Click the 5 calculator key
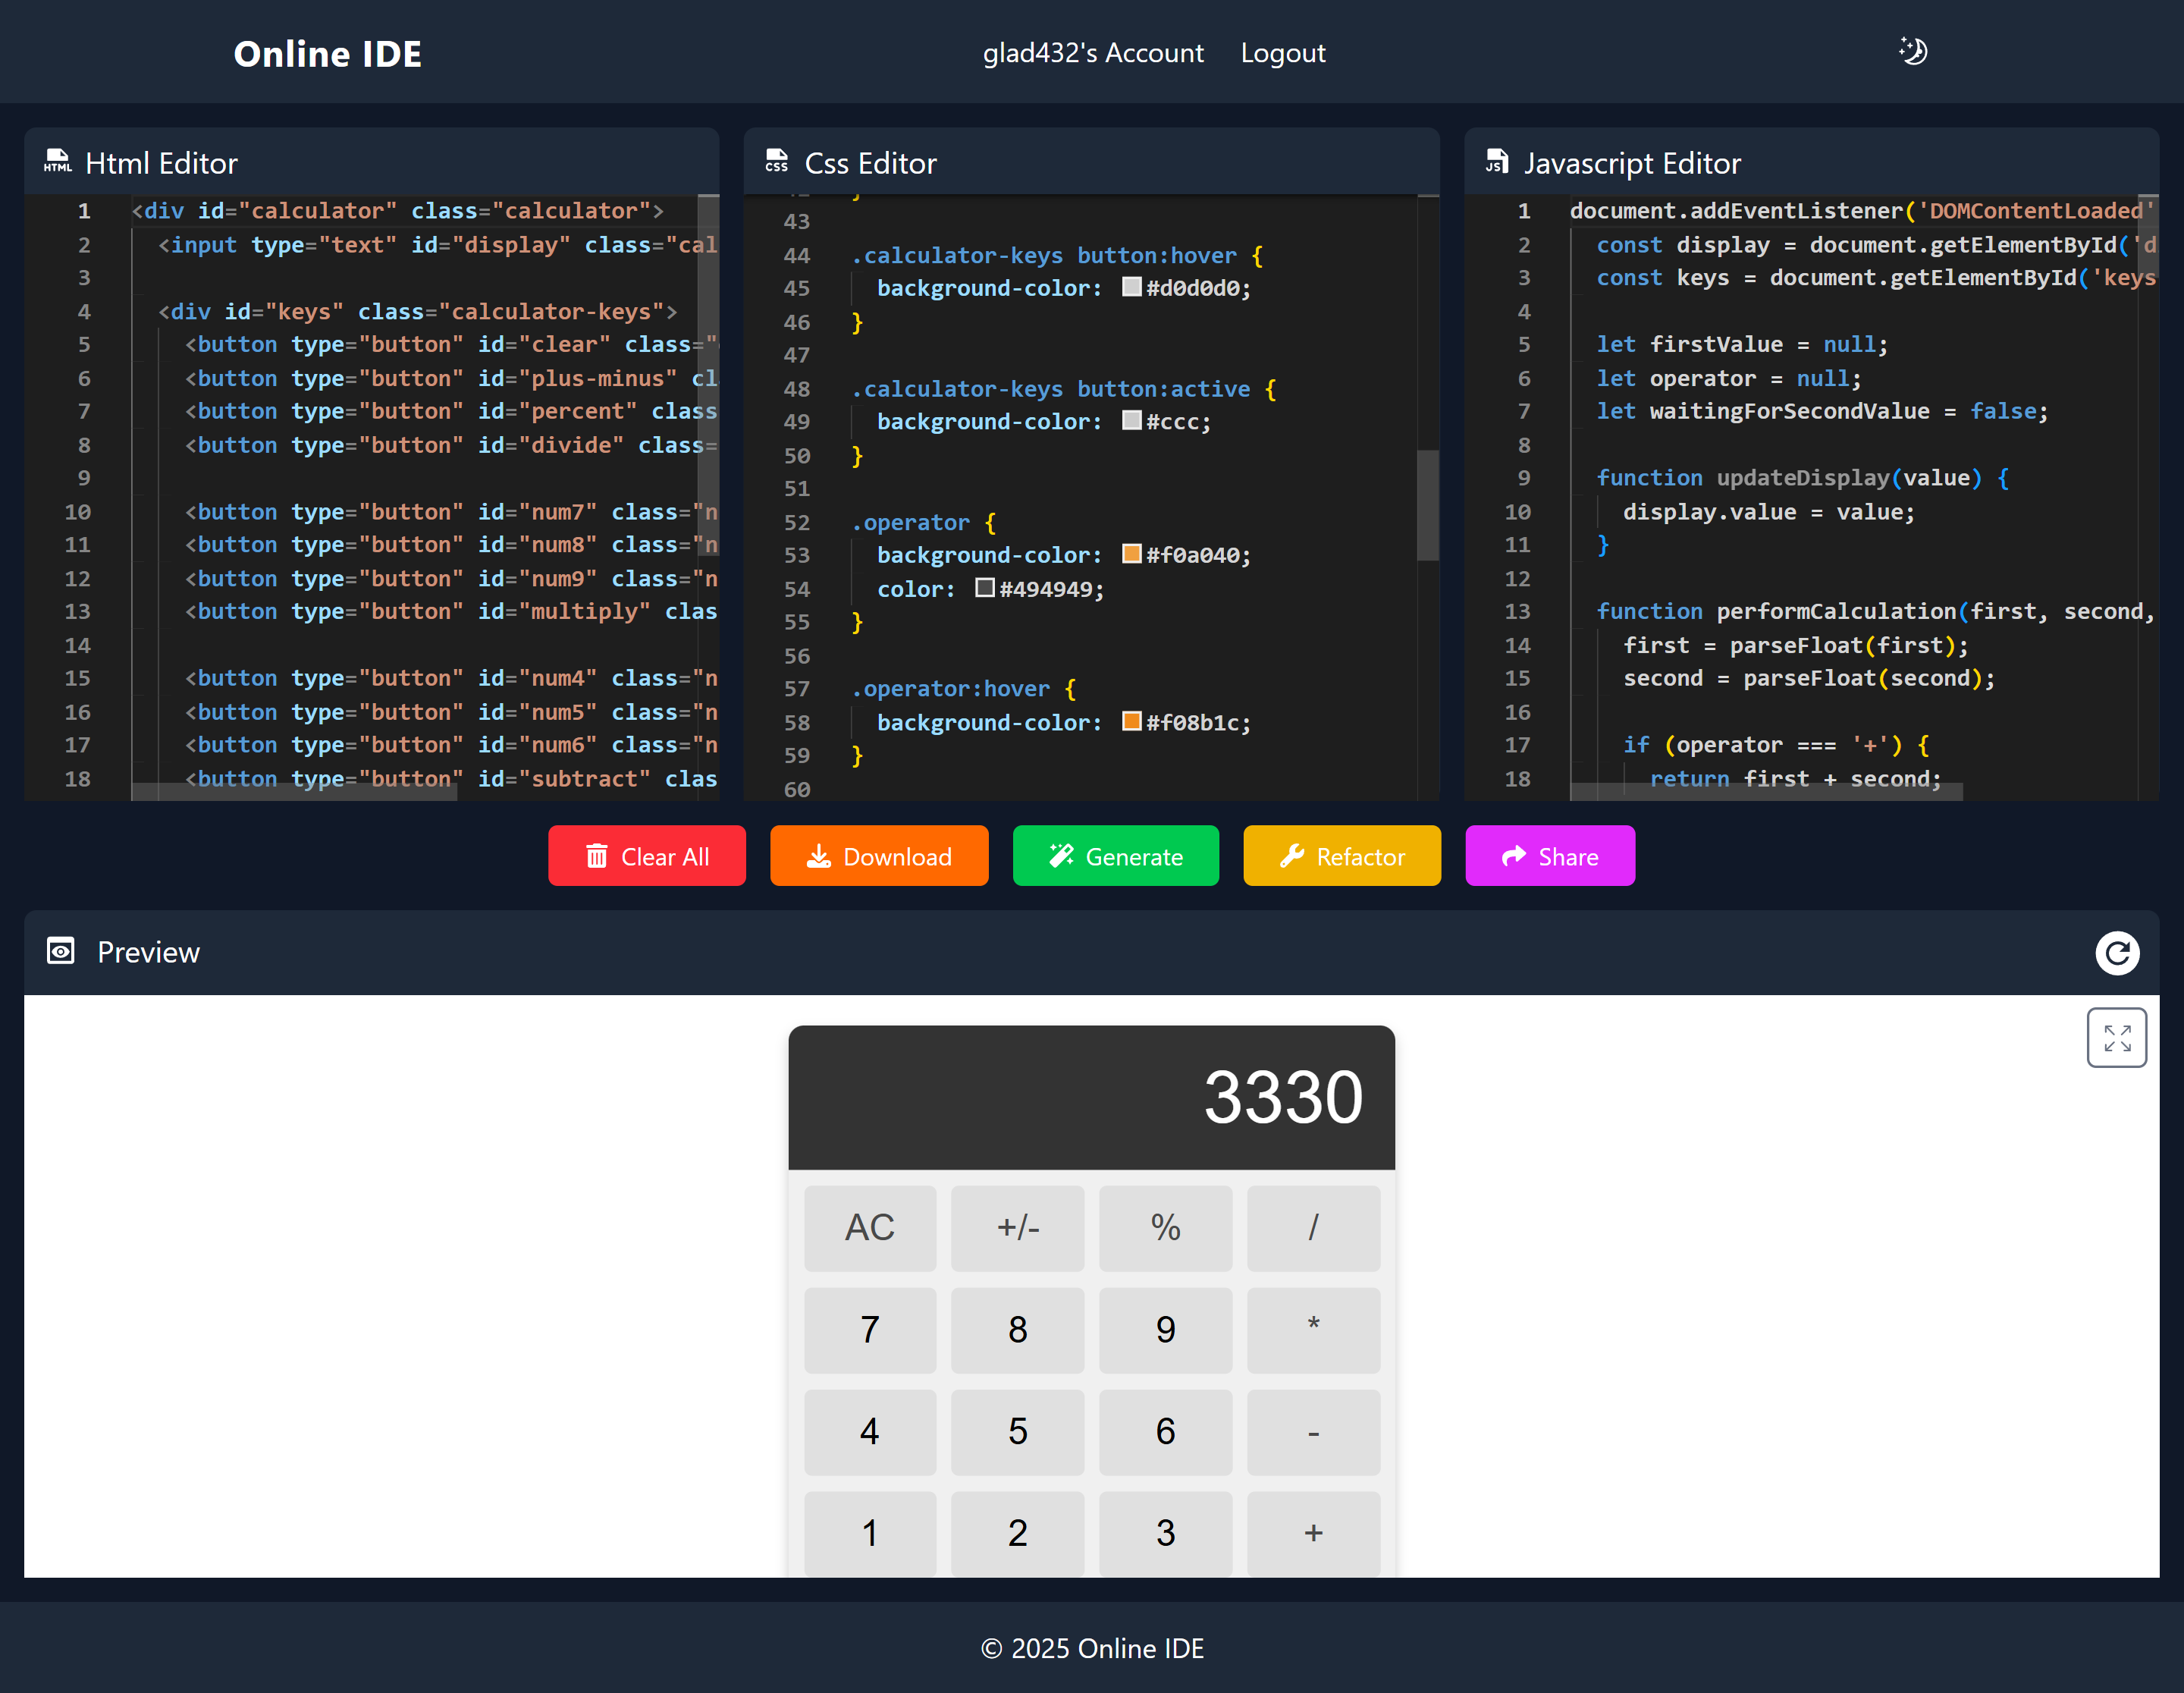This screenshot has height=1693, width=2184. point(1017,1432)
